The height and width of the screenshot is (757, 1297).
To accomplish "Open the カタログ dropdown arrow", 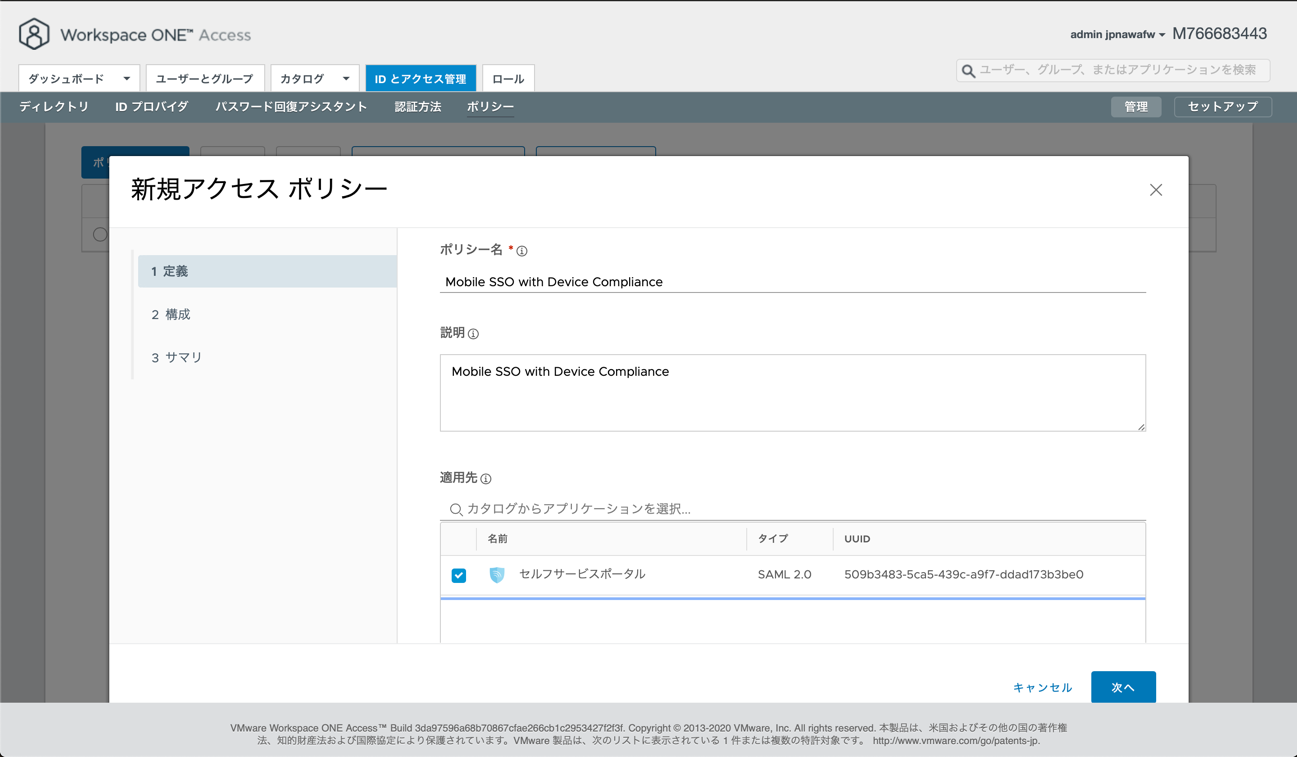I will 346,79.
